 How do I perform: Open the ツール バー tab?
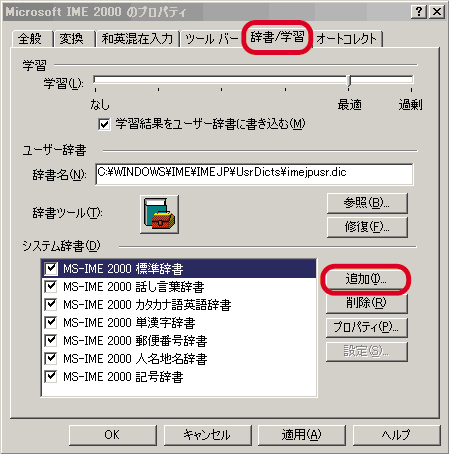coord(212,39)
